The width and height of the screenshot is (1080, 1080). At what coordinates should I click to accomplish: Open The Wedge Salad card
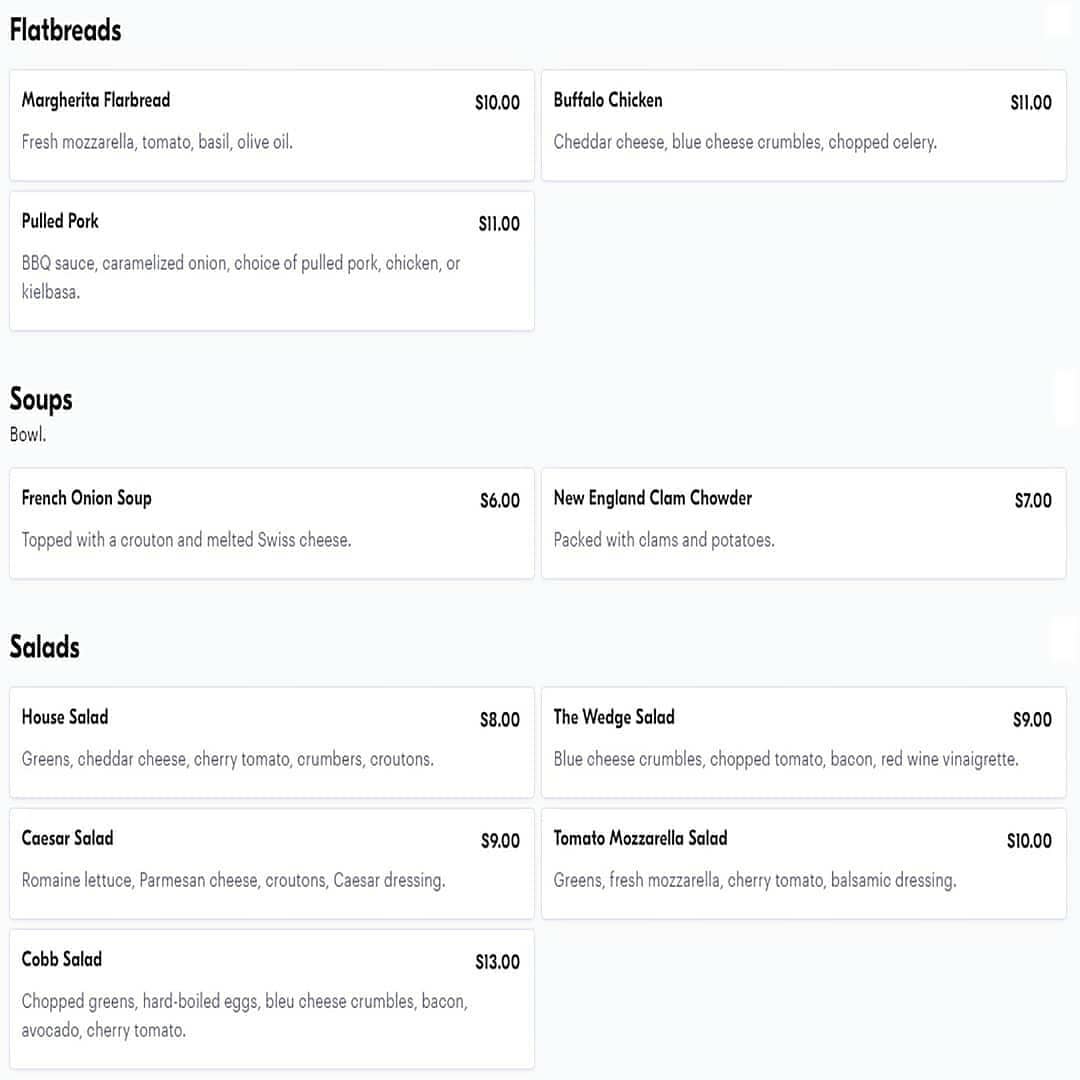coord(803,742)
